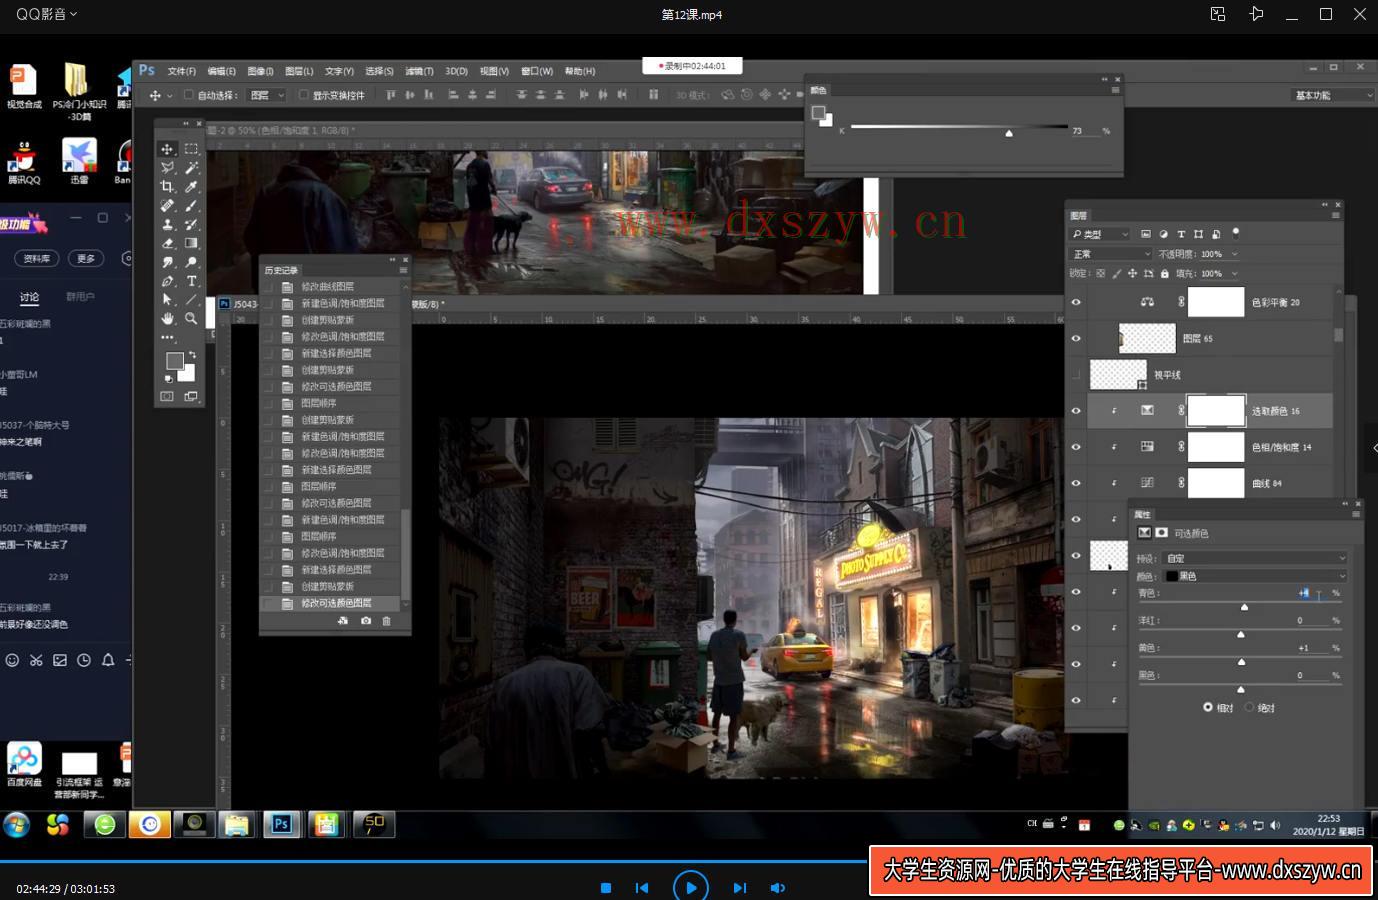Hide the 图层 65 layer

pos(1076,338)
